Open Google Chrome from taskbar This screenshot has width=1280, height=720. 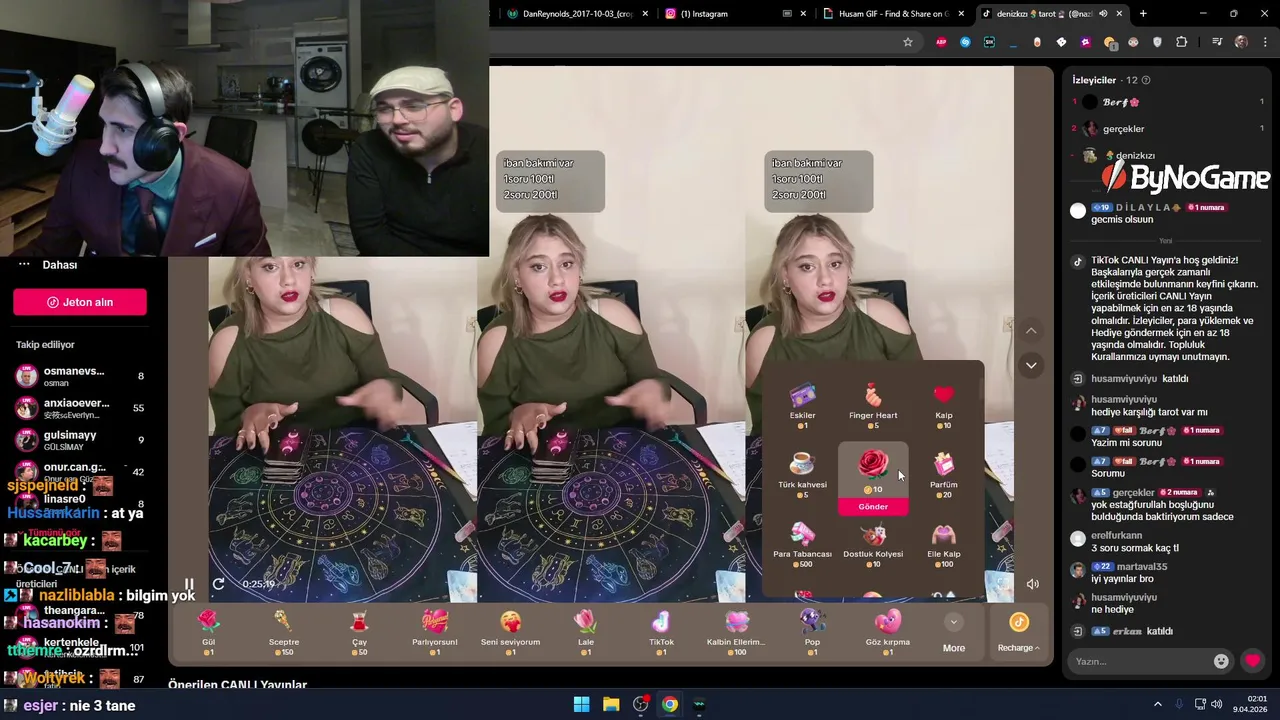coord(670,704)
